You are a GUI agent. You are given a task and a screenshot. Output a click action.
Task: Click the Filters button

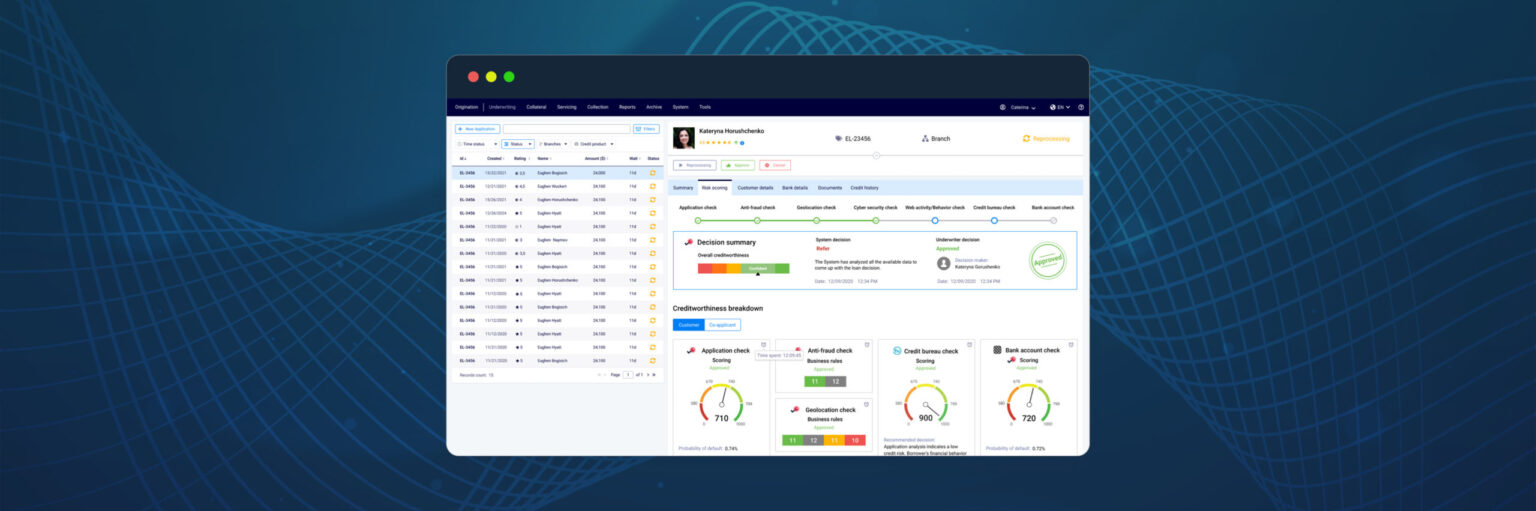pos(647,129)
